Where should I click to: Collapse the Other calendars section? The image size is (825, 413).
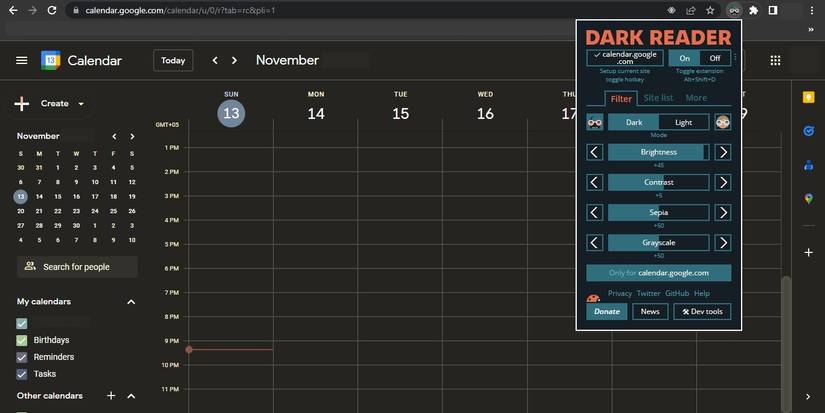[131, 396]
